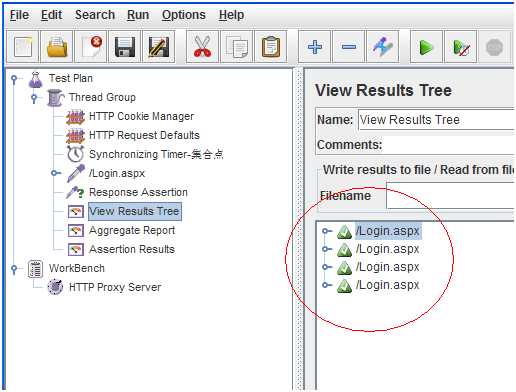The width and height of the screenshot is (516, 392).
Task: Click the HTTP Proxy Server icon
Action: point(55,287)
